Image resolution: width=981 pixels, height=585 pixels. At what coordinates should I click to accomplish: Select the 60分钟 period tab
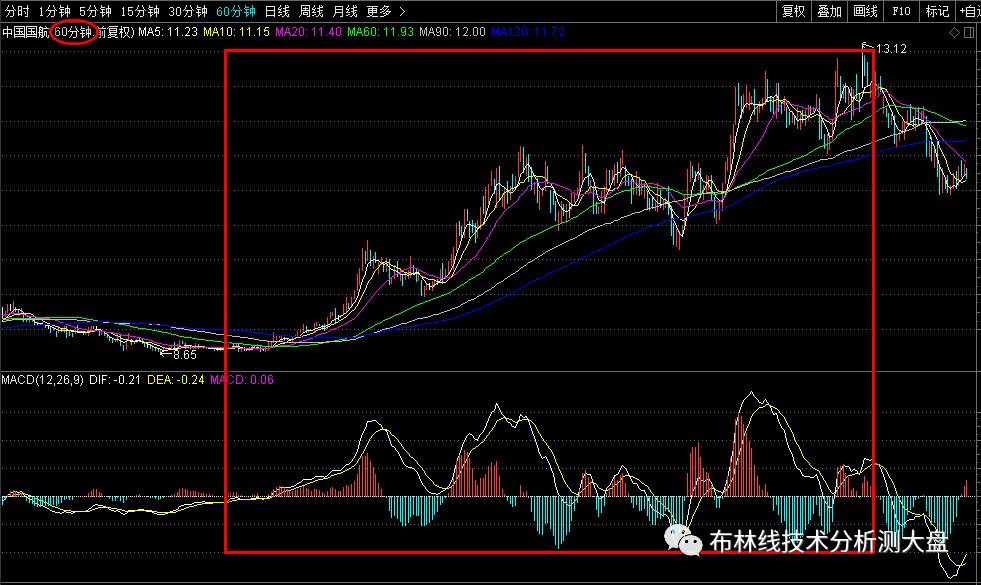(x=236, y=11)
